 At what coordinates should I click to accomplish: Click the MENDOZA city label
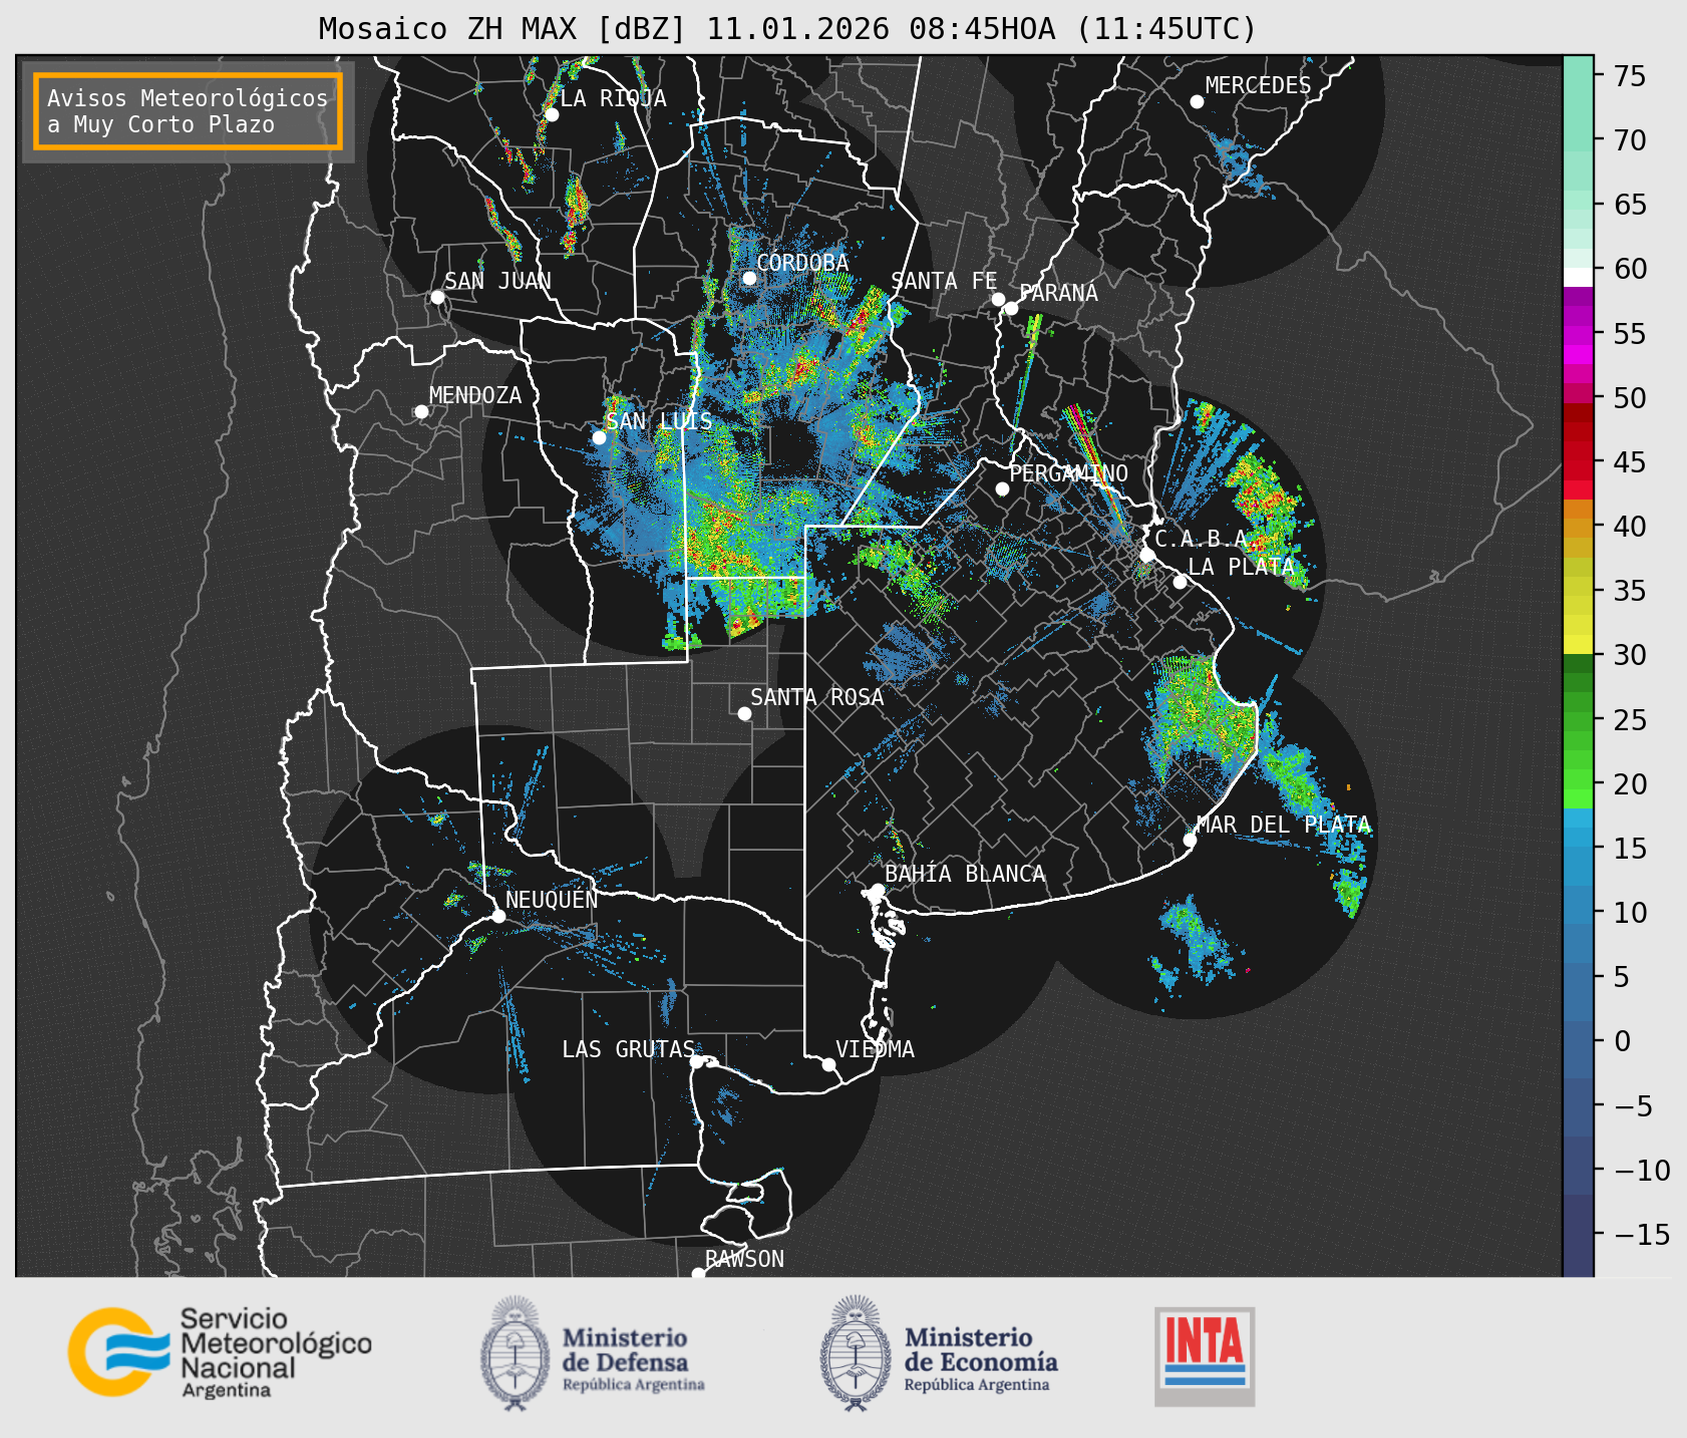[475, 396]
